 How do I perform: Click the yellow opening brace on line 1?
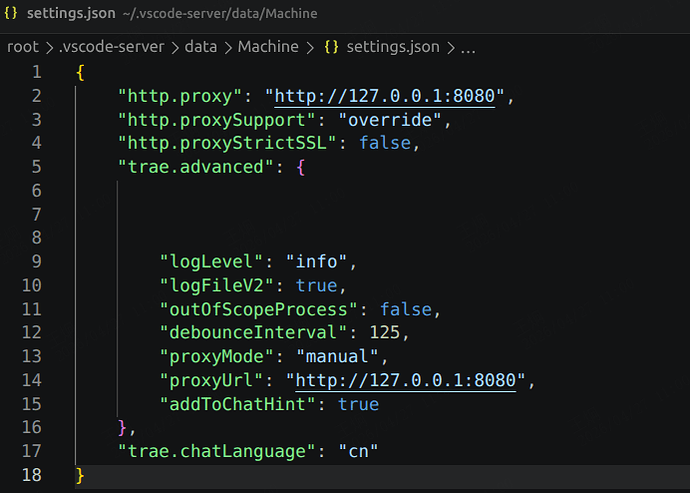coord(80,73)
